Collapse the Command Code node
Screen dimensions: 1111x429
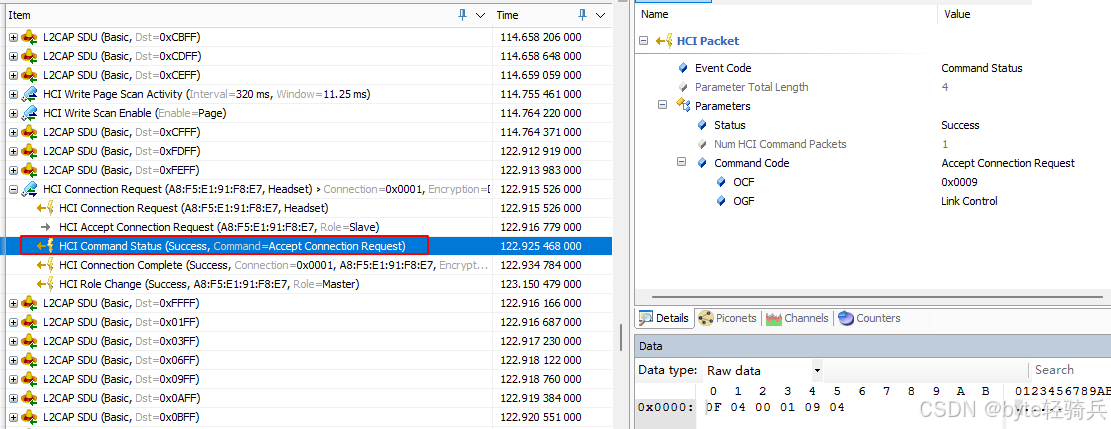682,162
